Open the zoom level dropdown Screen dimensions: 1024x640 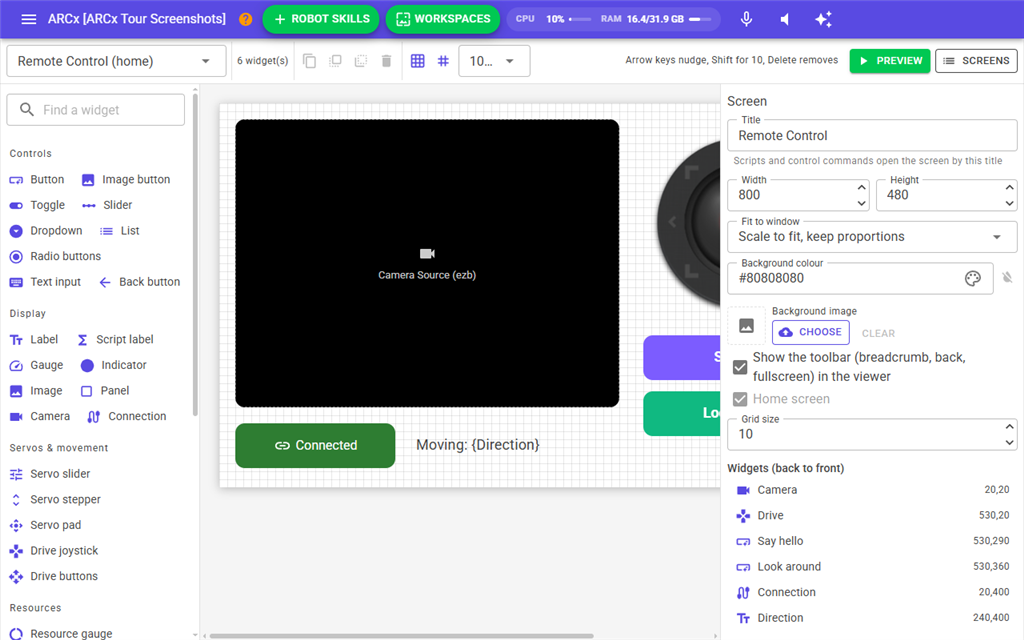(x=494, y=61)
